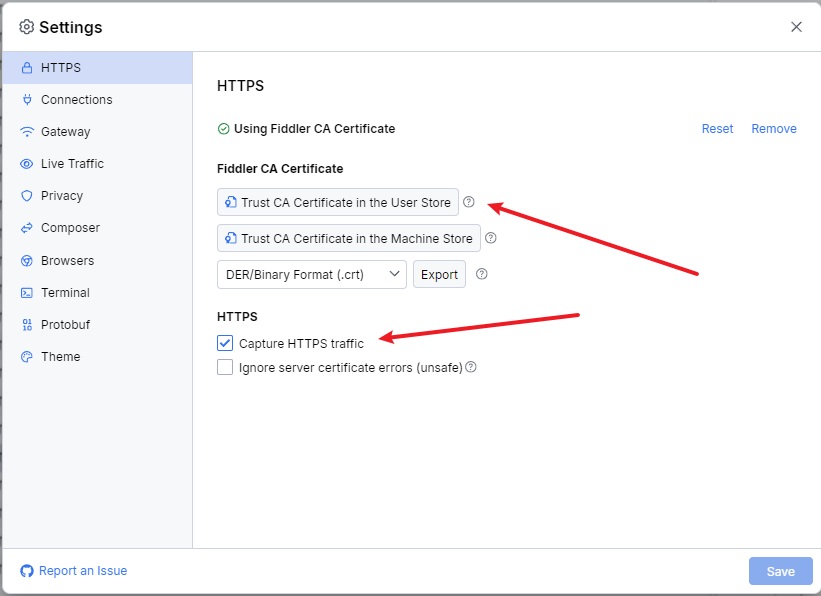
Task: Enable Ignore server certificate errors checkbox
Action: click(225, 367)
